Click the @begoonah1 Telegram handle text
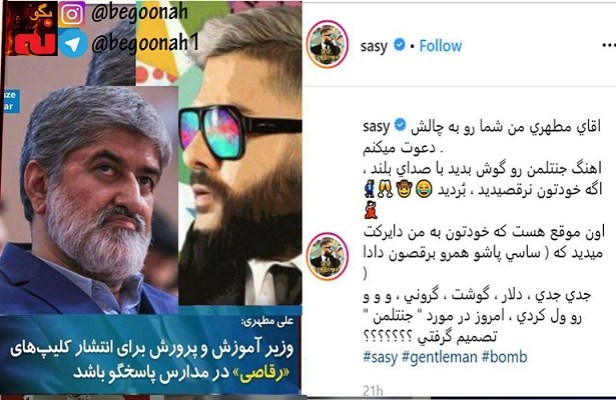Viewport: 616px width, 400px height. coord(145,42)
